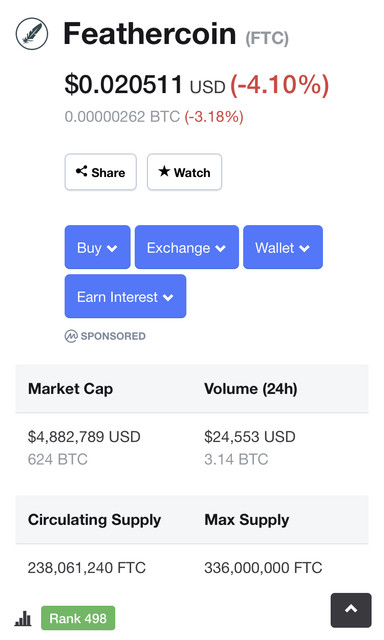Click the Feathercoin title heading
This screenshot has width=384, height=640.
coord(150,34)
